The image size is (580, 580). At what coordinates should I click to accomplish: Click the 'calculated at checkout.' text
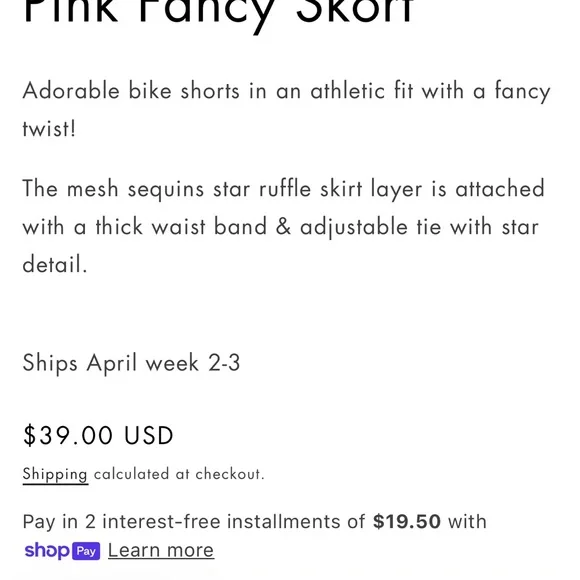click(x=179, y=474)
